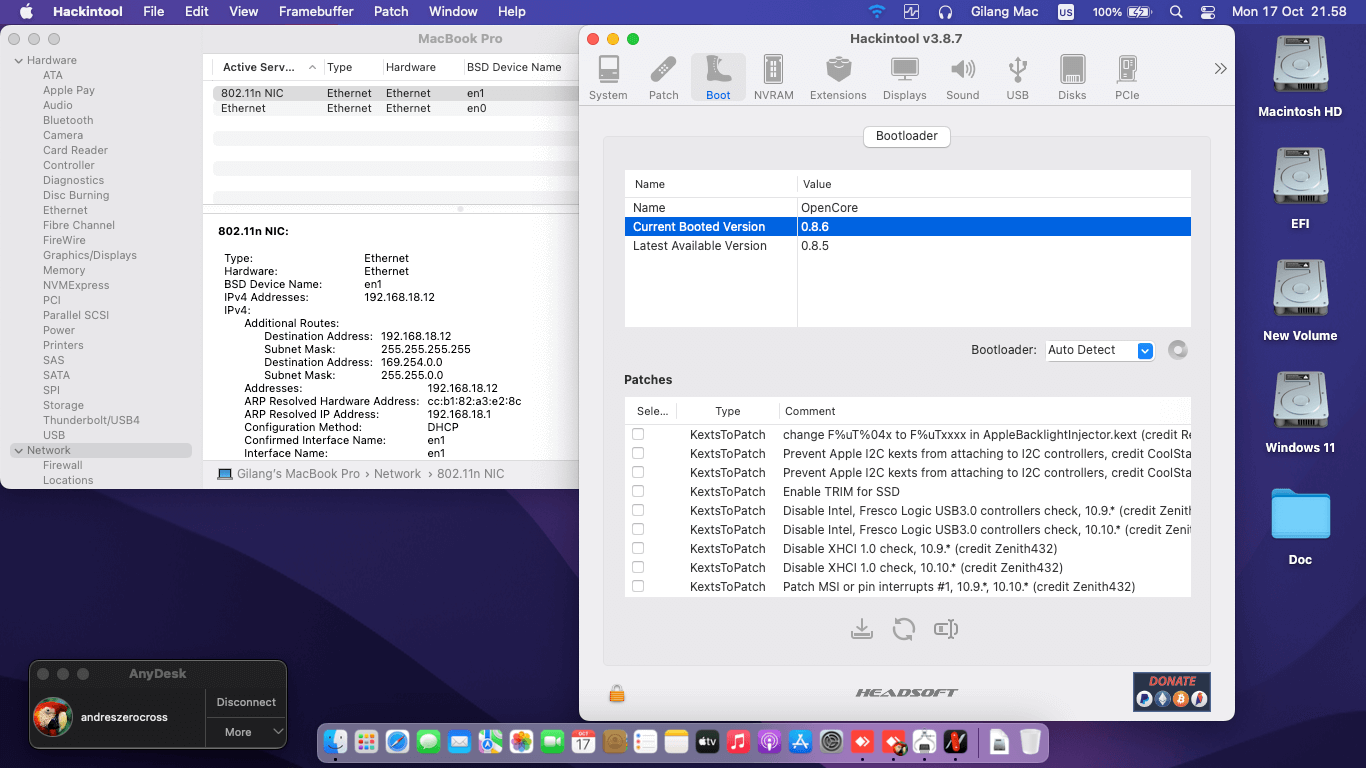Open the Patch menu in menu bar

391,12
